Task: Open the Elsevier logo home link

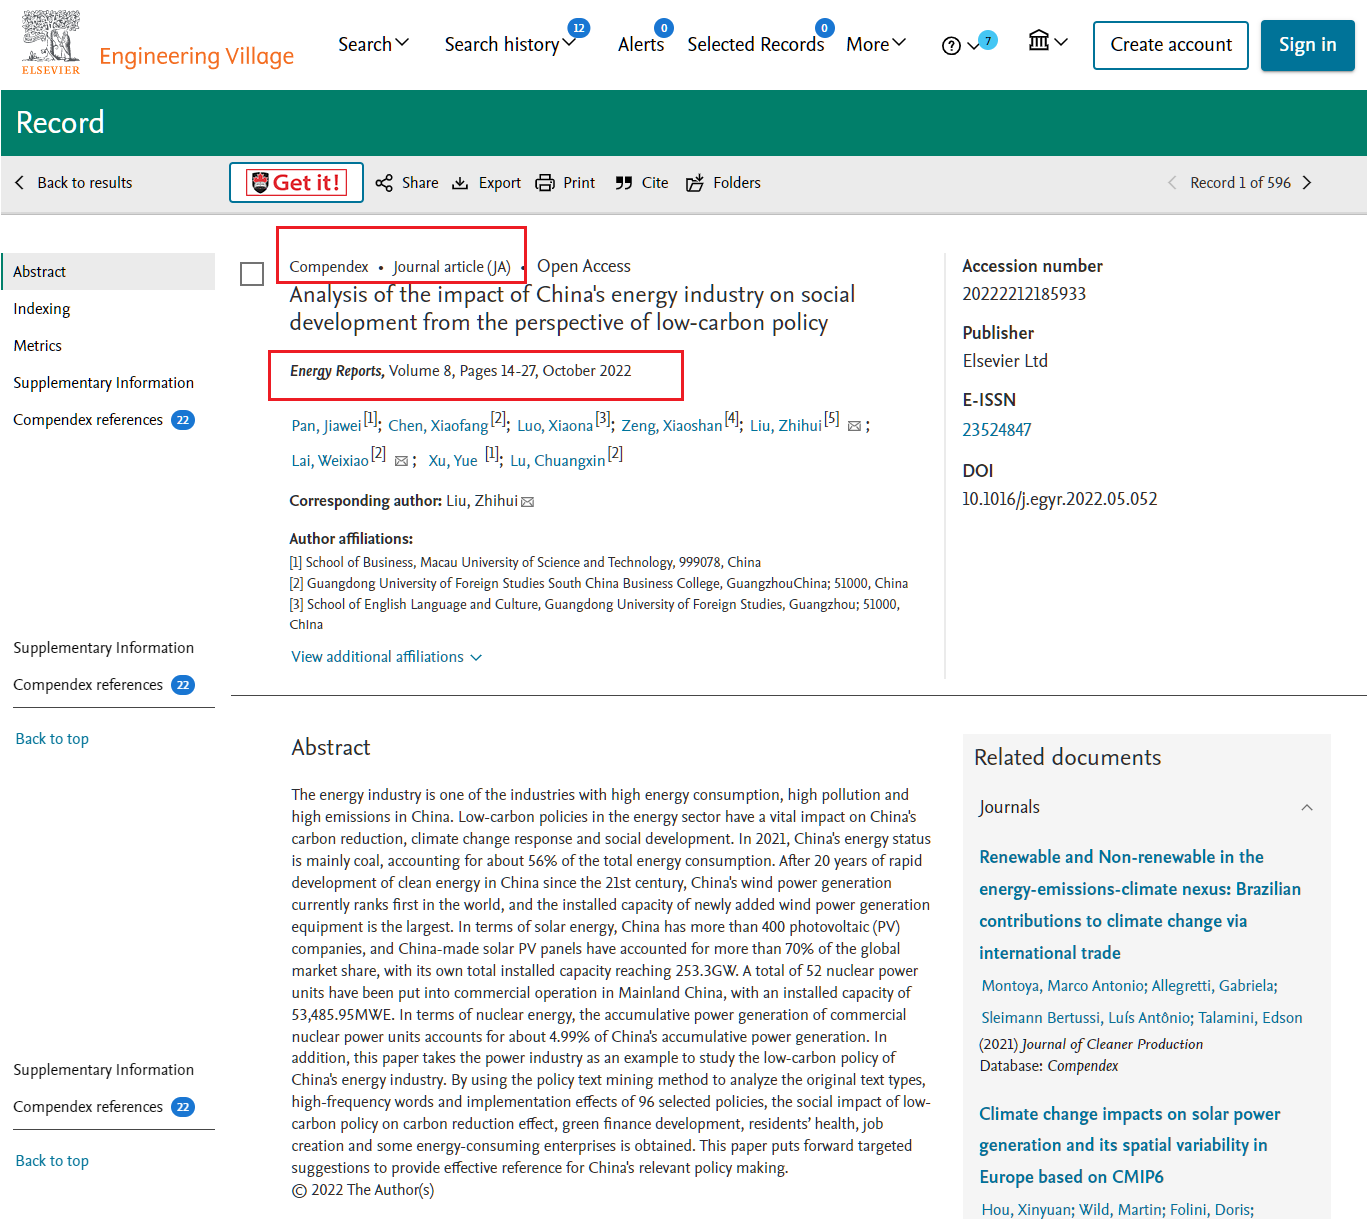Action: pos(51,43)
